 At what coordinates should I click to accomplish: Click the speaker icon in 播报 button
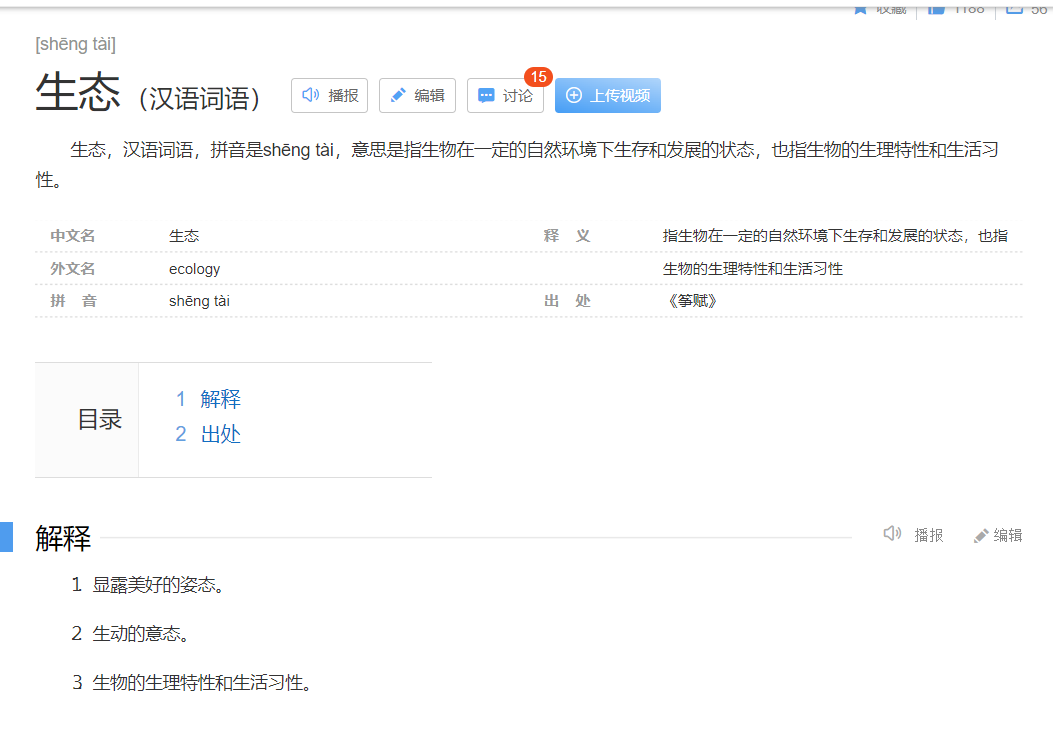(310, 95)
